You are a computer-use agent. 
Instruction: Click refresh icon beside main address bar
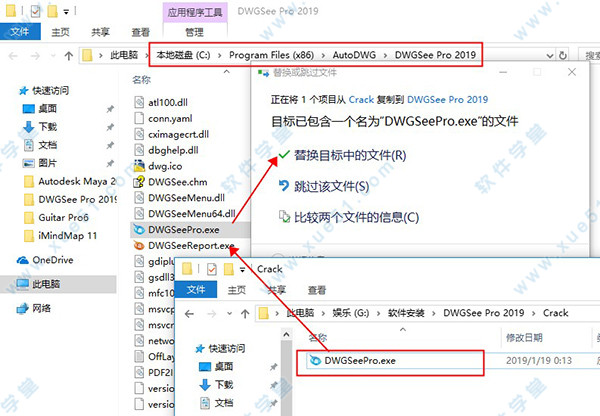(562, 56)
